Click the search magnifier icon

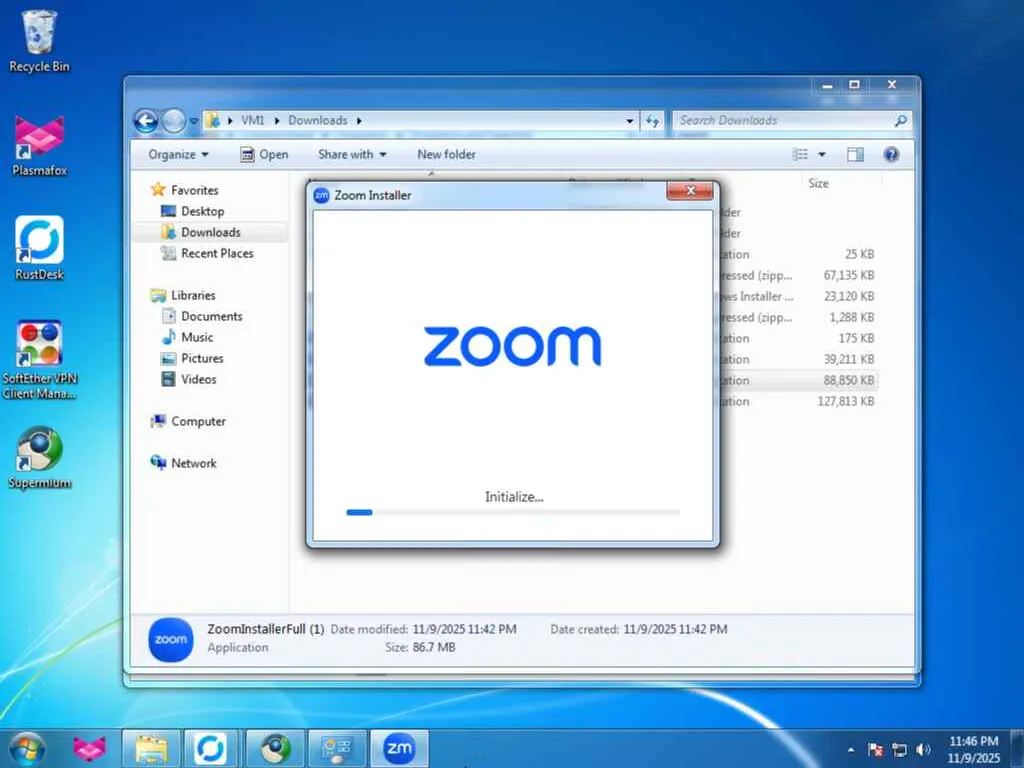point(901,120)
